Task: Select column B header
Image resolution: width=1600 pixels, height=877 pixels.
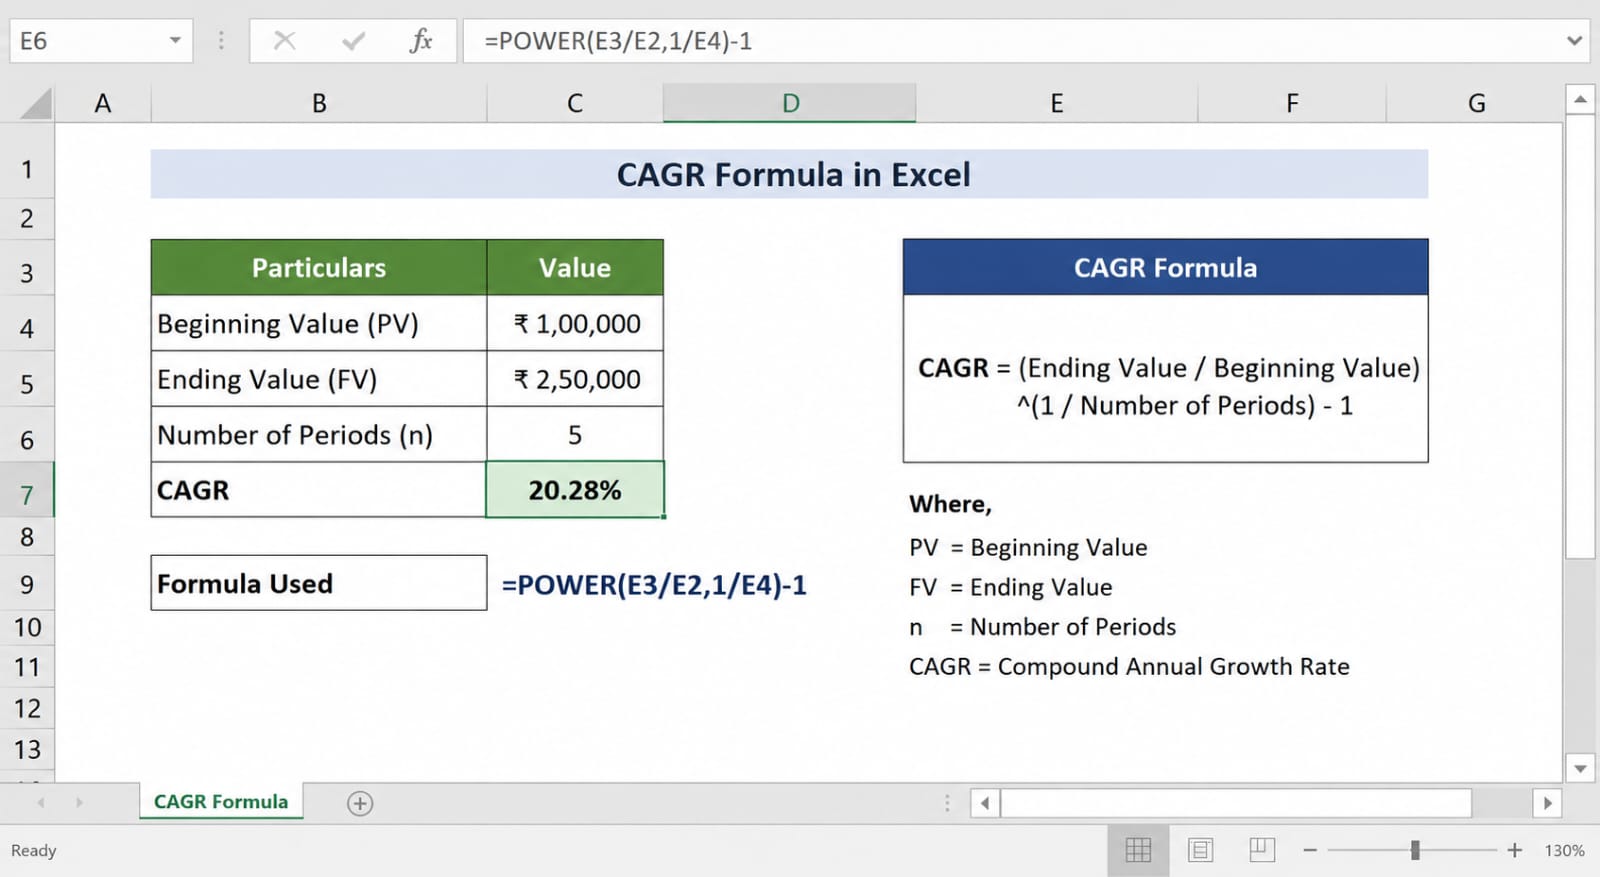Action: pos(319,103)
